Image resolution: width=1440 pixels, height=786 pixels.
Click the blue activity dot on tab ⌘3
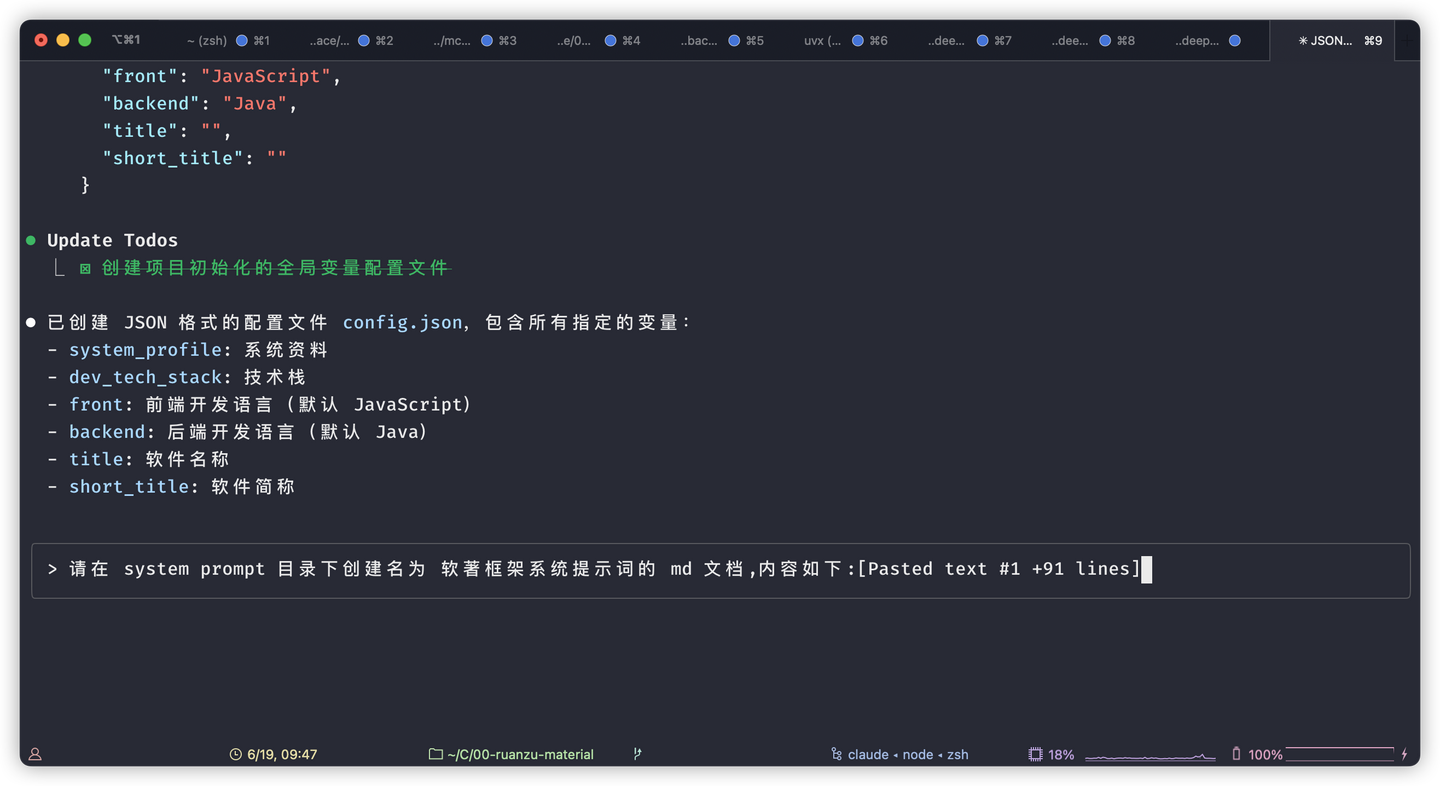(486, 41)
